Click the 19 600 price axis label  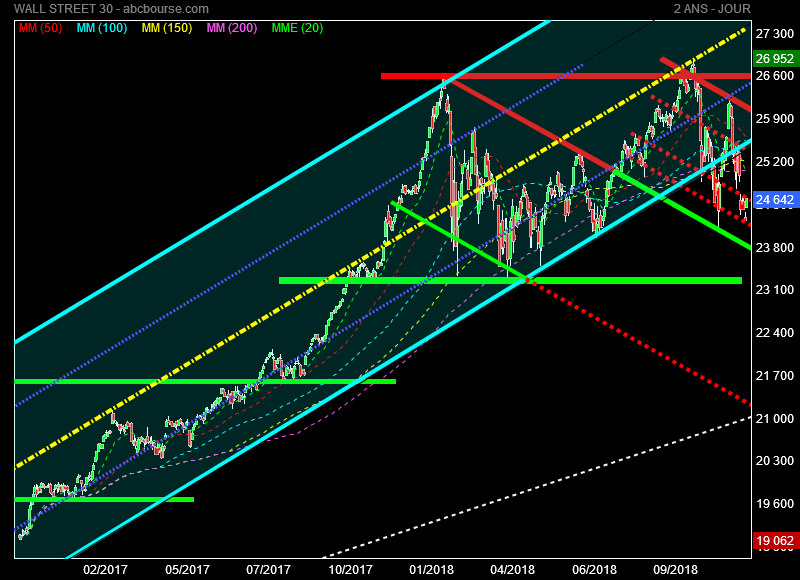coord(774,504)
